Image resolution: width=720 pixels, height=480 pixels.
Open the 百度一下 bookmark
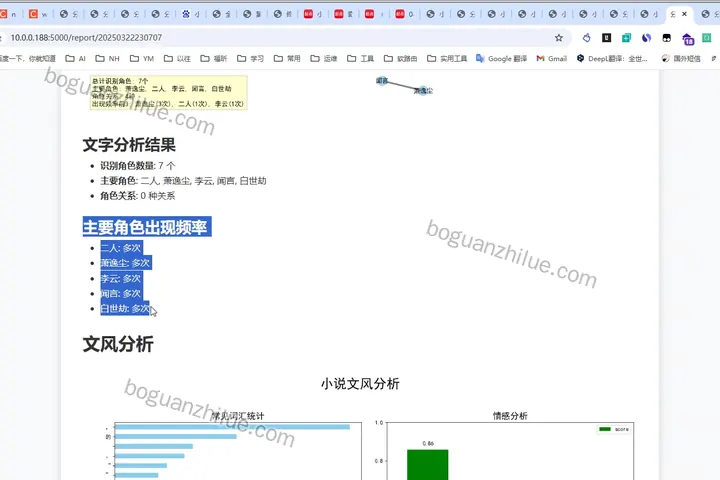(x=28, y=58)
